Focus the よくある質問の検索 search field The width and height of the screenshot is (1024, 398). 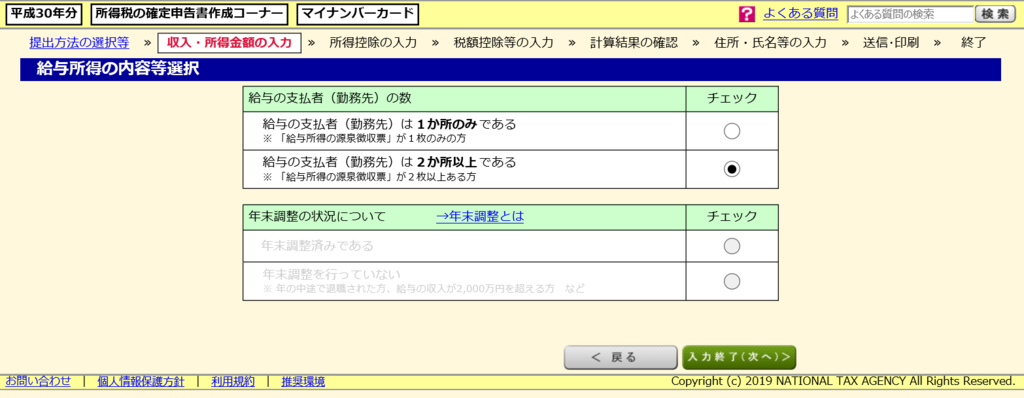pyautogui.click(x=910, y=14)
